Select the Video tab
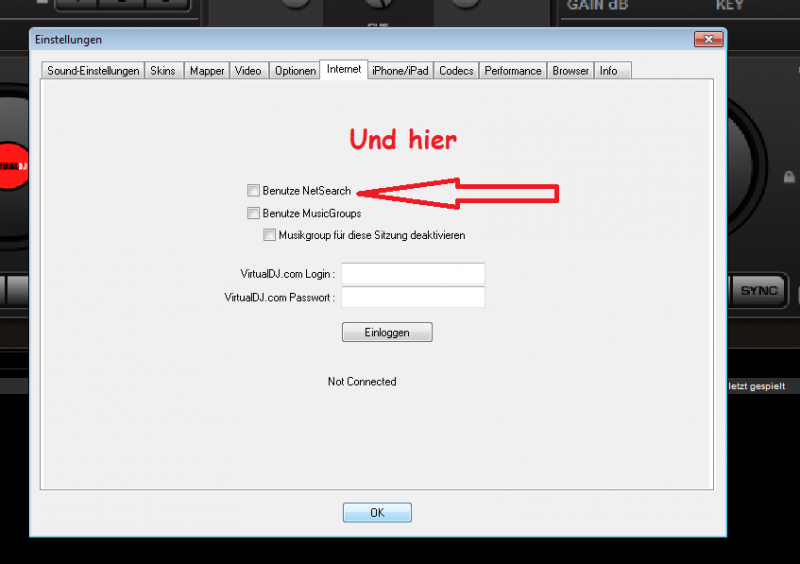 point(248,70)
